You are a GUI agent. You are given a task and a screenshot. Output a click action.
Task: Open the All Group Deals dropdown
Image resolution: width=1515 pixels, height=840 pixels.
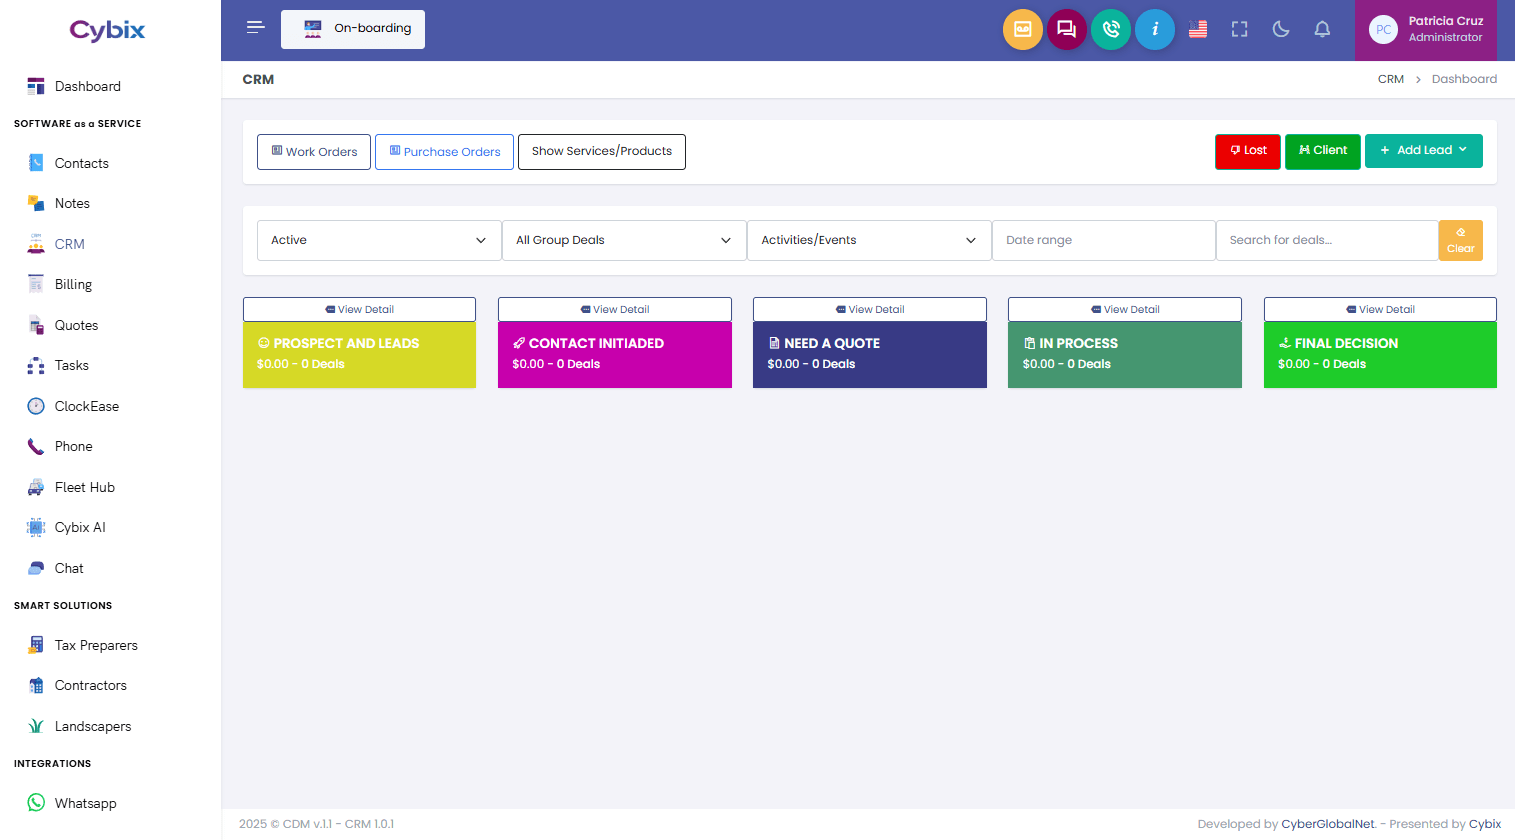(x=624, y=240)
